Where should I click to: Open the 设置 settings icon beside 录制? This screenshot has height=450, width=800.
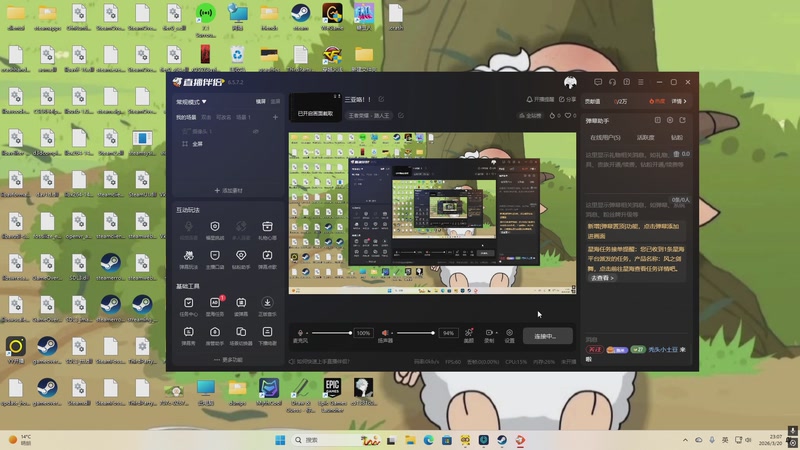(x=509, y=333)
